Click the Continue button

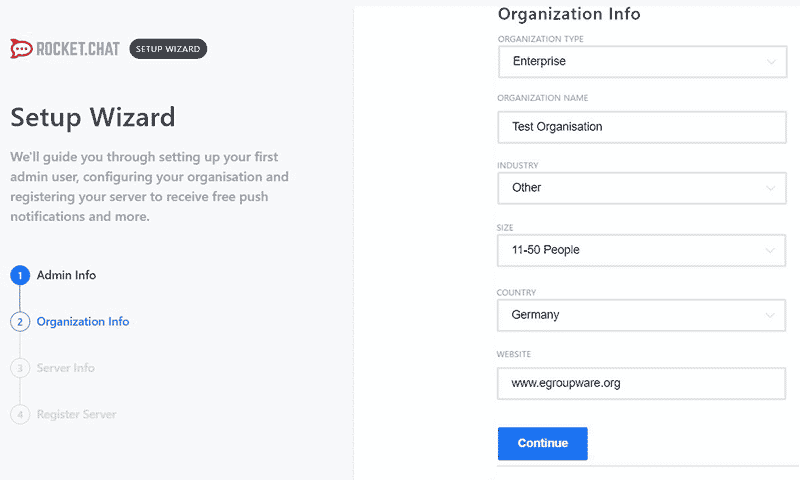point(542,443)
